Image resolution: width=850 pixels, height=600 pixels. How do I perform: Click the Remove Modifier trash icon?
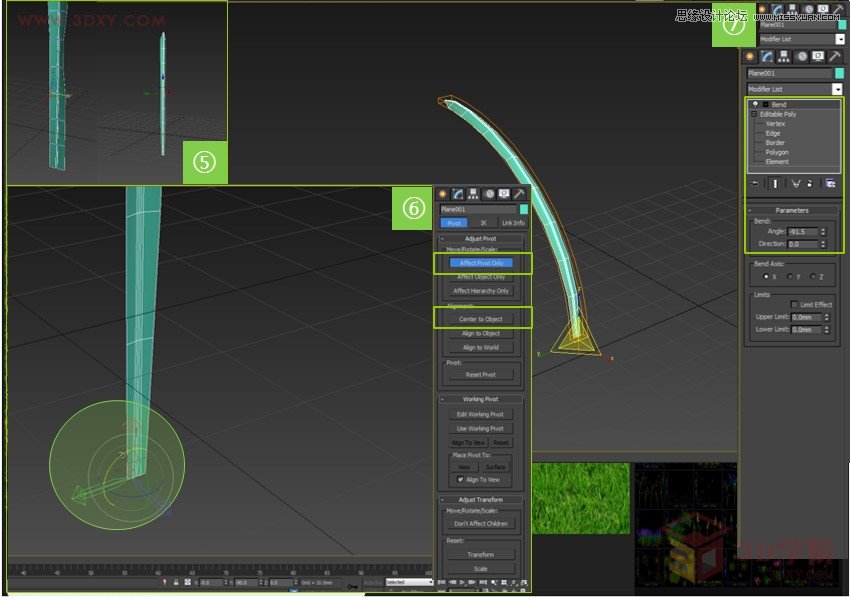coord(809,183)
